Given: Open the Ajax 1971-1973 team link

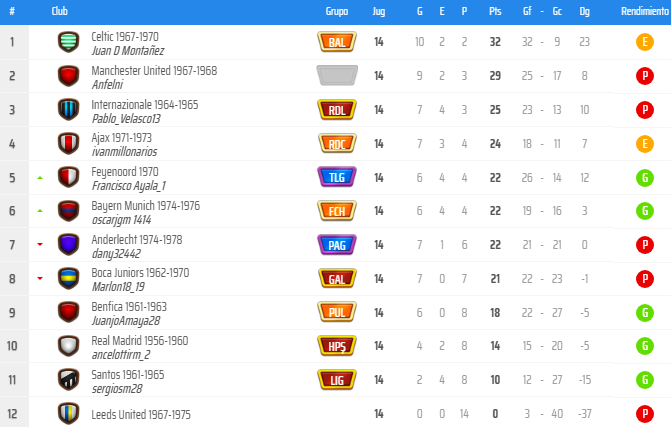Looking at the screenshot, I should [122, 138].
